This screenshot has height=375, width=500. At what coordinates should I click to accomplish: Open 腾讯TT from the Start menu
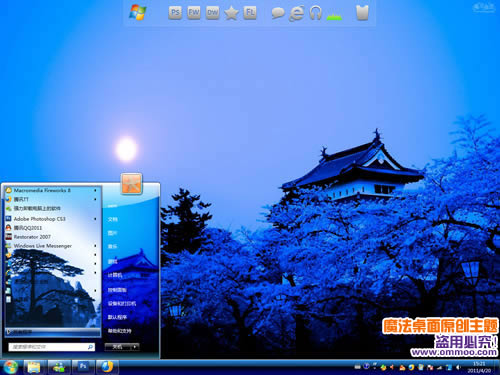tap(52, 199)
